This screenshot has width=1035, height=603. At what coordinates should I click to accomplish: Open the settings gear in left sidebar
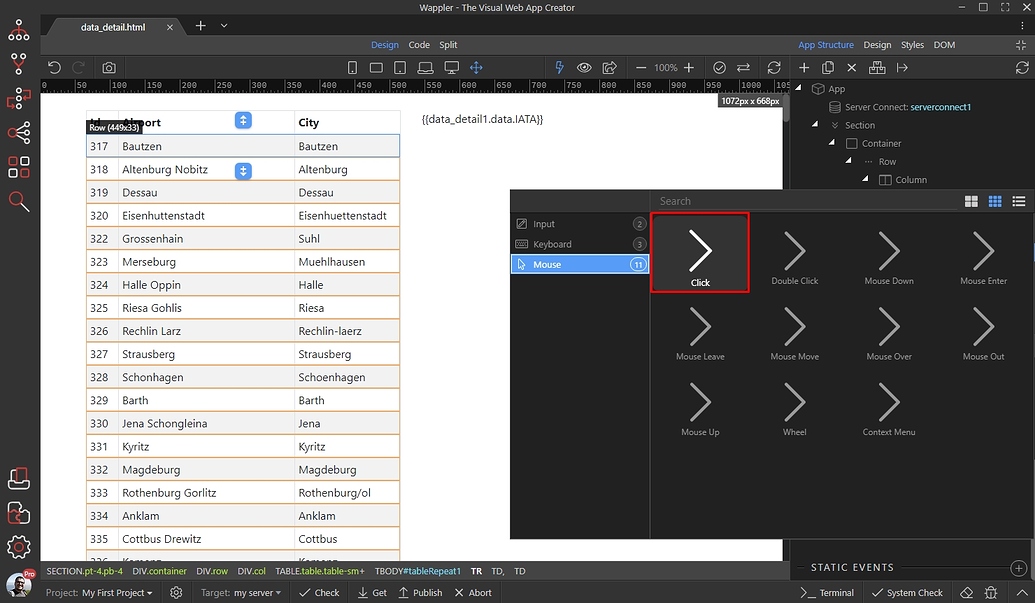19,547
